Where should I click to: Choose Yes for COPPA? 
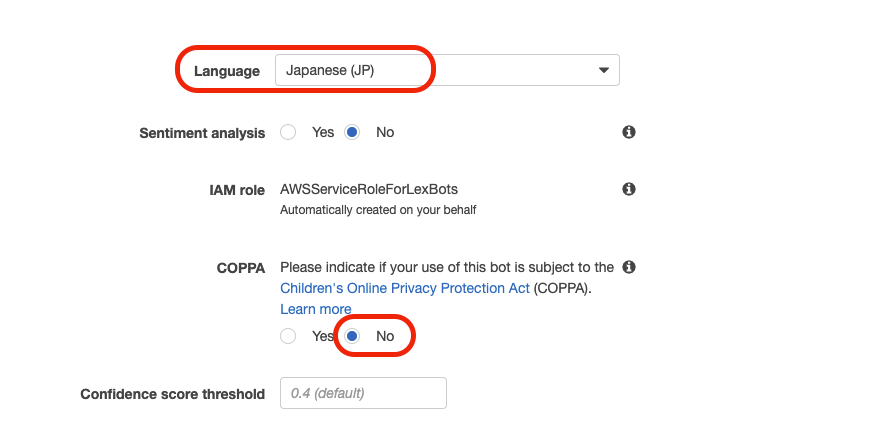click(288, 336)
